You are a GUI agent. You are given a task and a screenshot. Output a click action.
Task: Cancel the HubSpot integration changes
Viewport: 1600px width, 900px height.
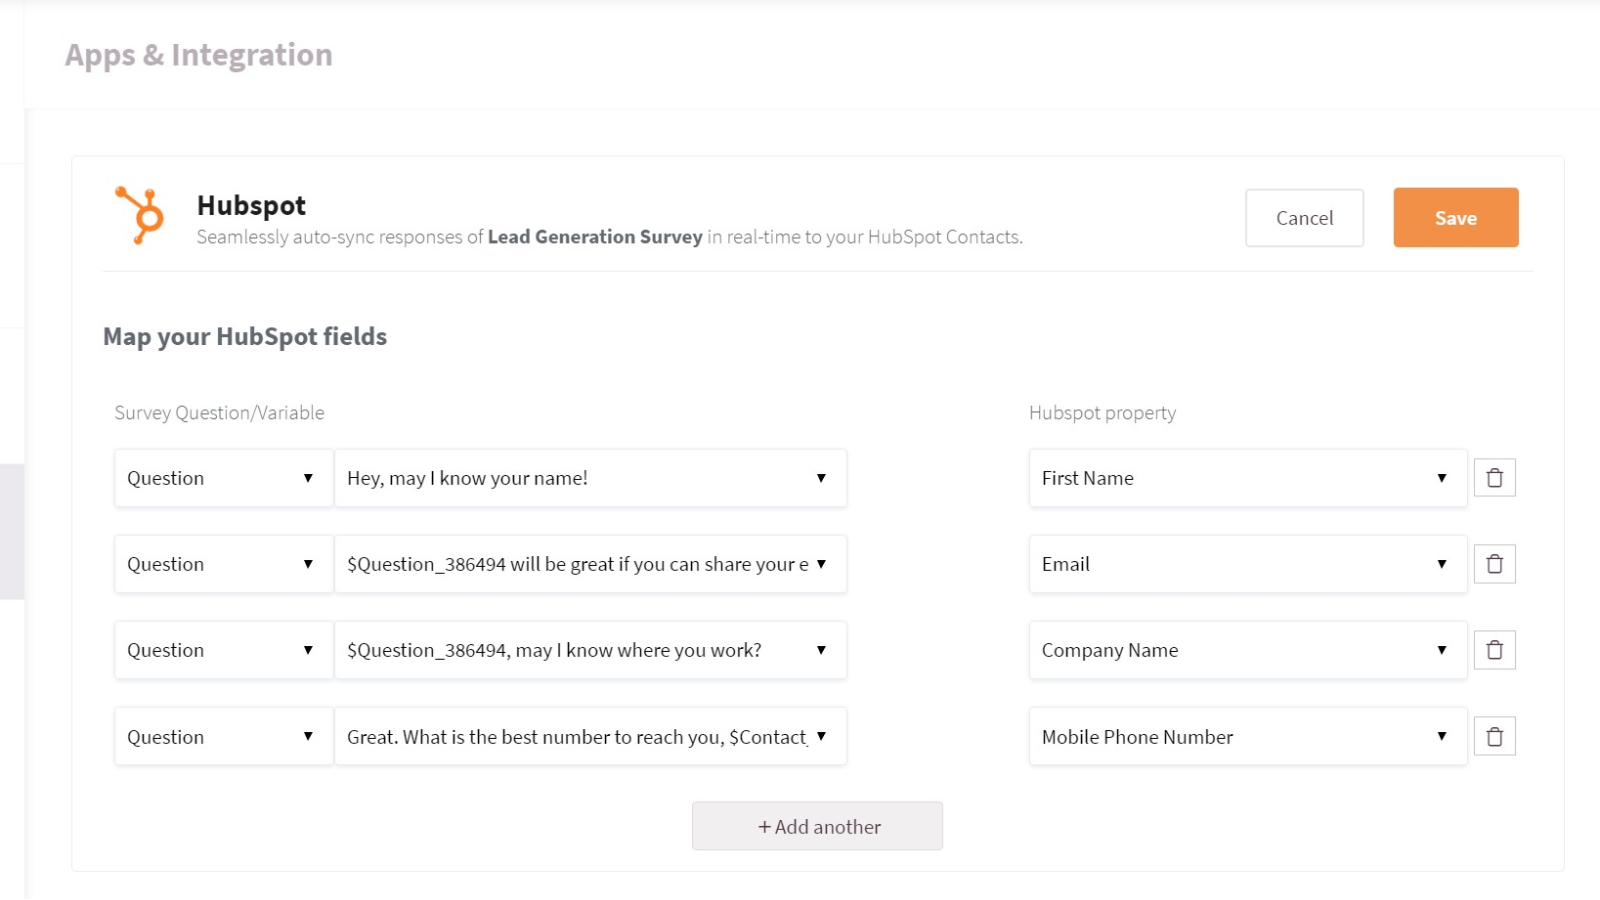[1304, 217]
